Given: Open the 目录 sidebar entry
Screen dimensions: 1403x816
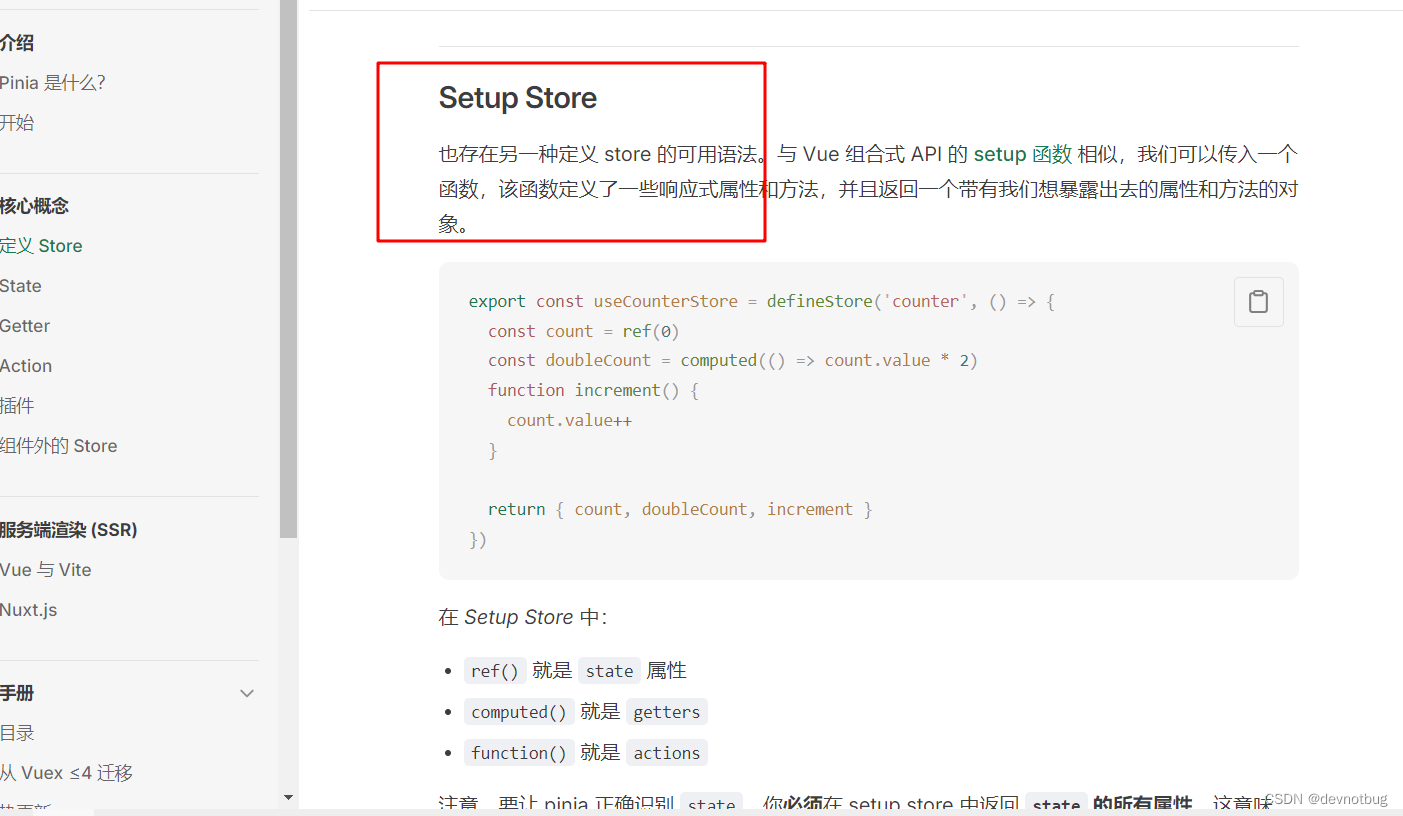Looking at the screenshot, I should tap(17, 733).
